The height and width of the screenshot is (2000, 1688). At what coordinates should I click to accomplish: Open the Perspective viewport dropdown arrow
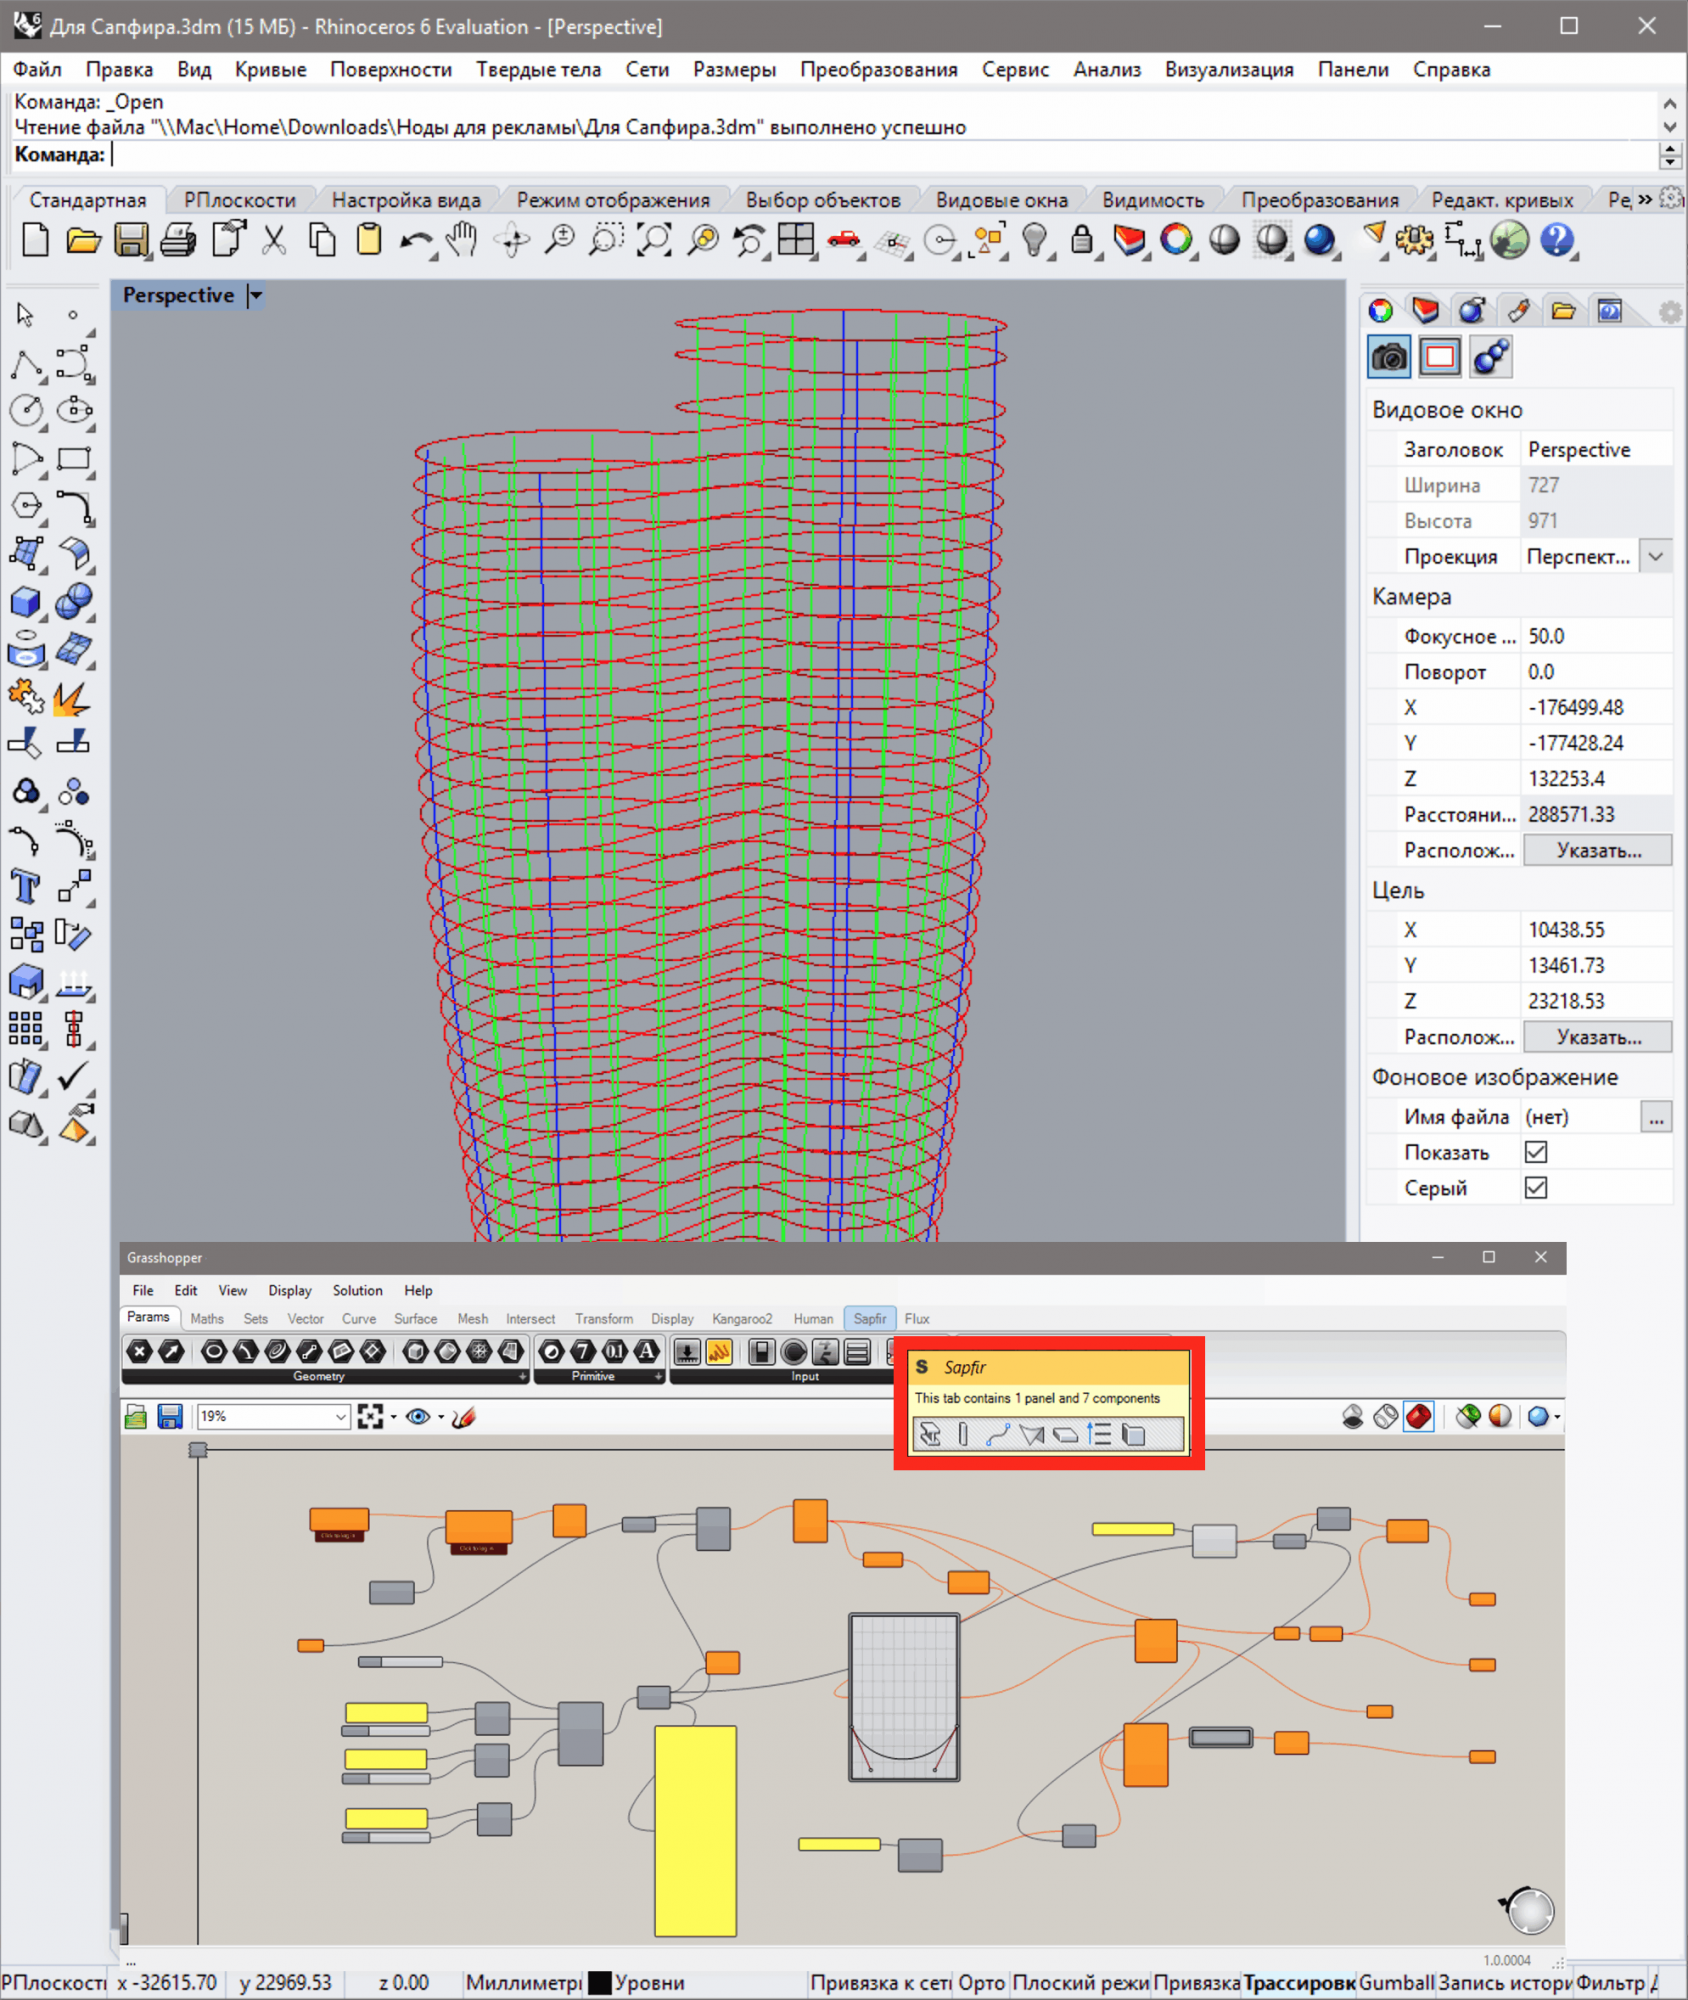pos(256,296)
